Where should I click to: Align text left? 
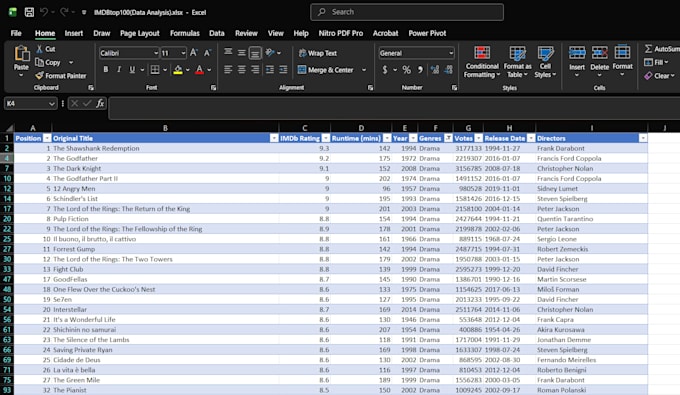click(228, 69)
